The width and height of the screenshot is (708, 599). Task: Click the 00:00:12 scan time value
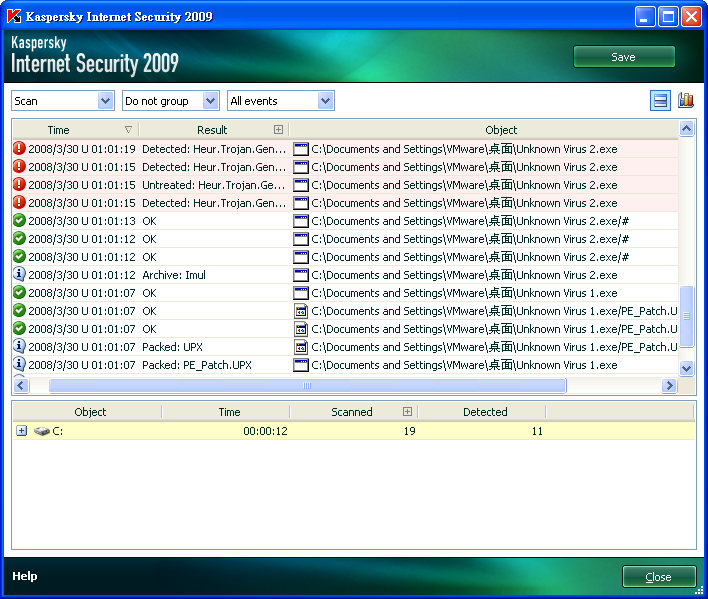pyautogui.click(x=265, y=431)
